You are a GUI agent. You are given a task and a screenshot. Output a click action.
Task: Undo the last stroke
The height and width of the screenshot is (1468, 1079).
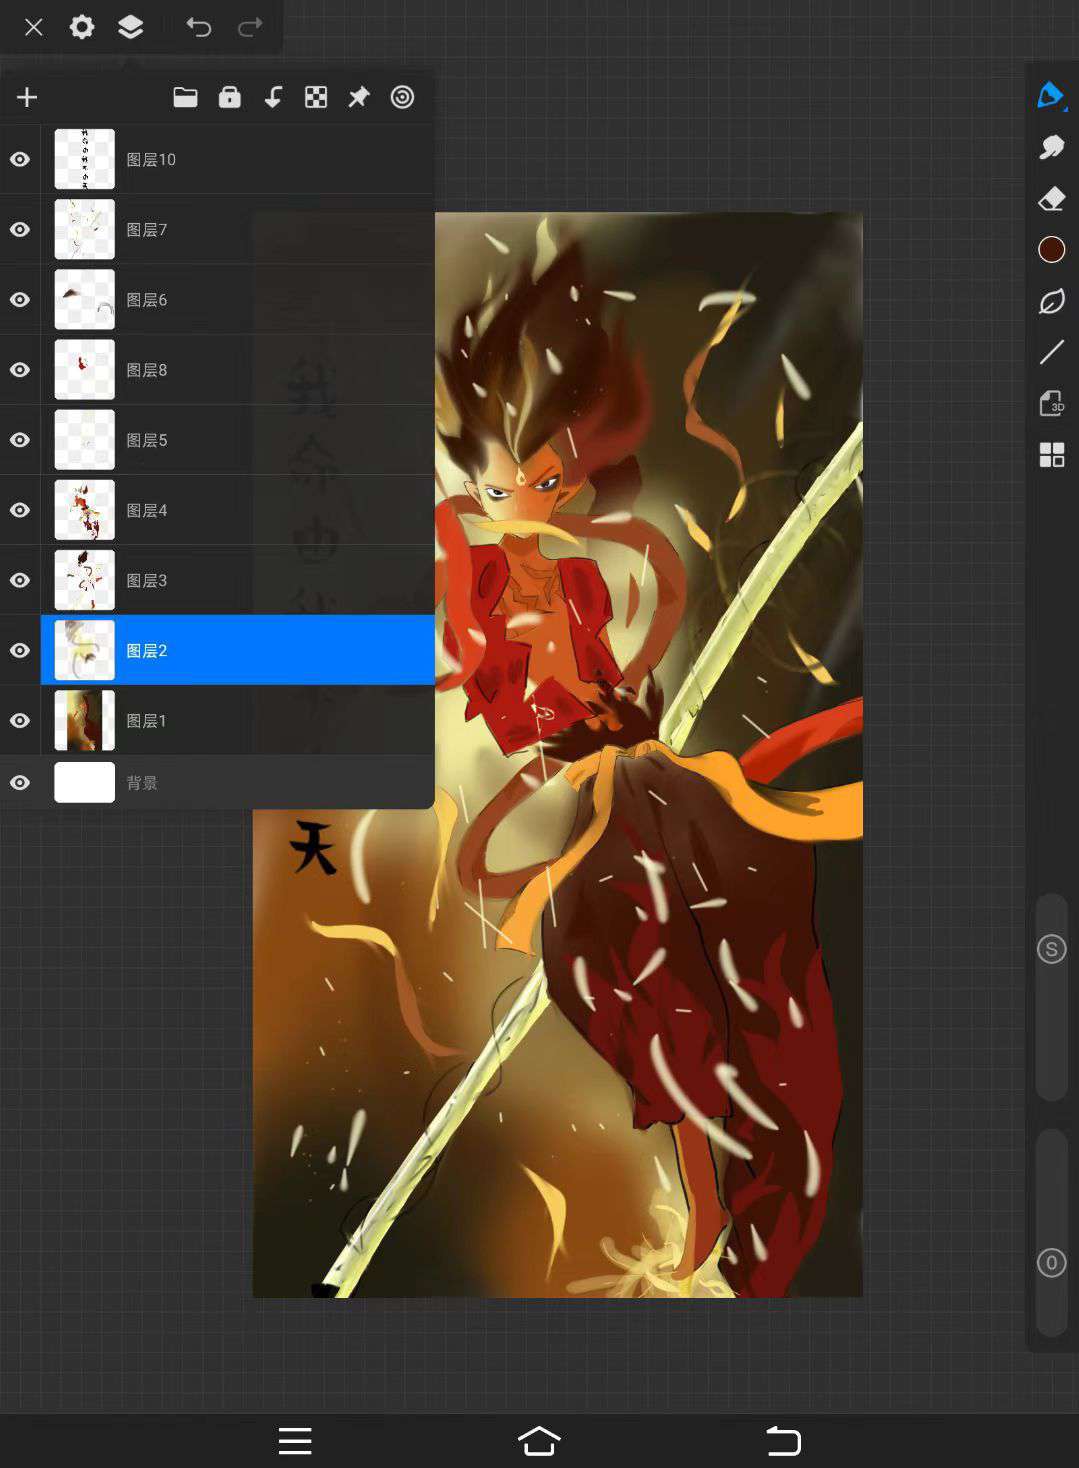[x=198, y=27]
